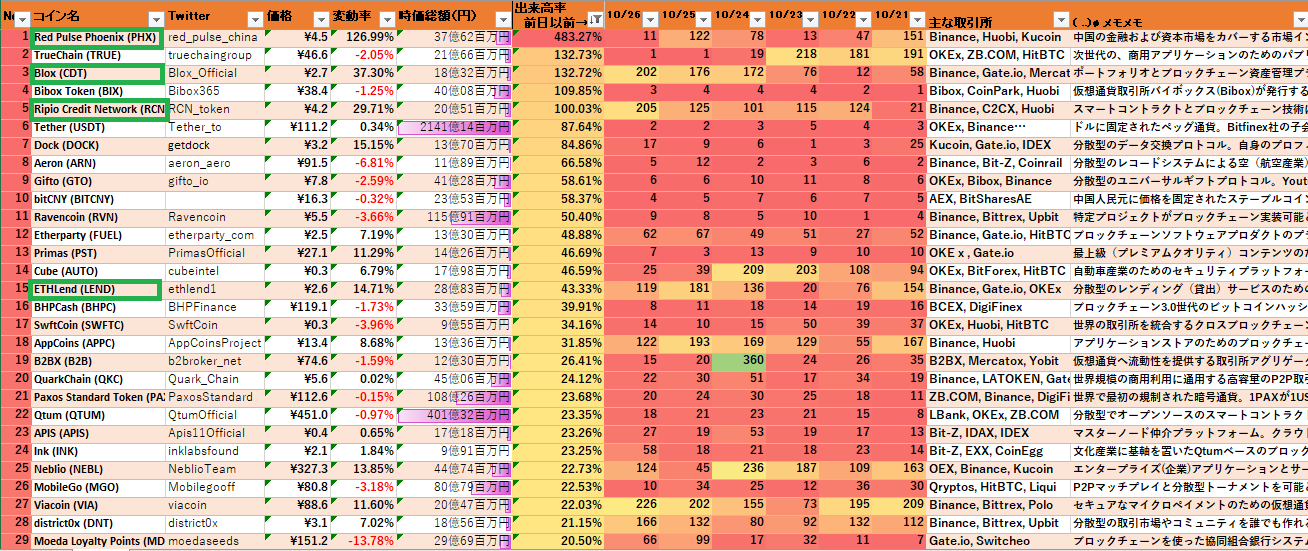
Task: Open the コイン名 column filter dropdown
Action: (x=156, y=19)
